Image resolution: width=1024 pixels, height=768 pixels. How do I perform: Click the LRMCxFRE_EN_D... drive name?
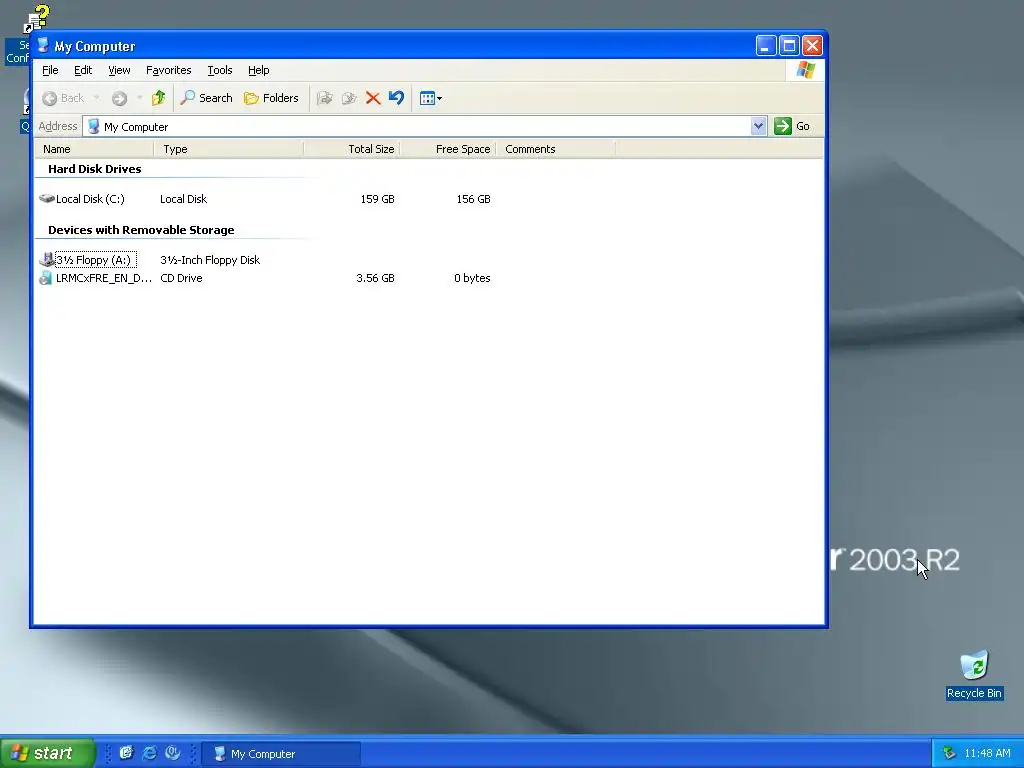[104, 278]
